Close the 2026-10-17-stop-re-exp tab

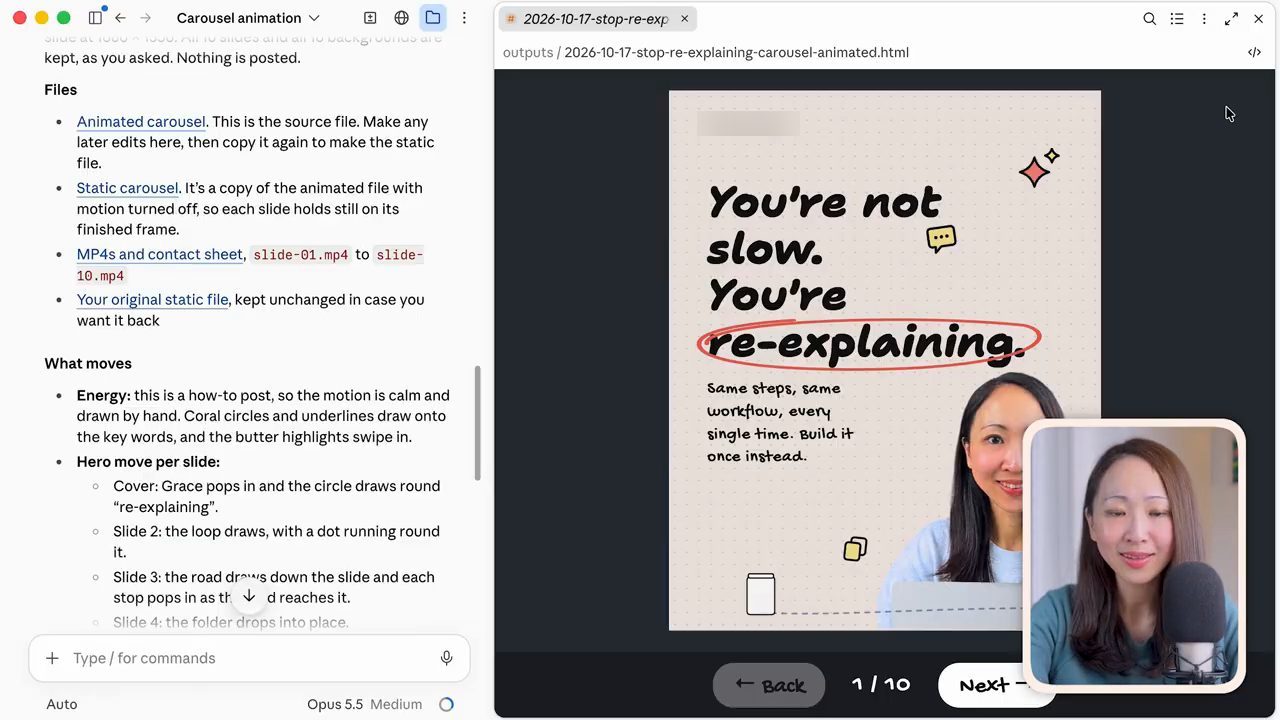684,19
